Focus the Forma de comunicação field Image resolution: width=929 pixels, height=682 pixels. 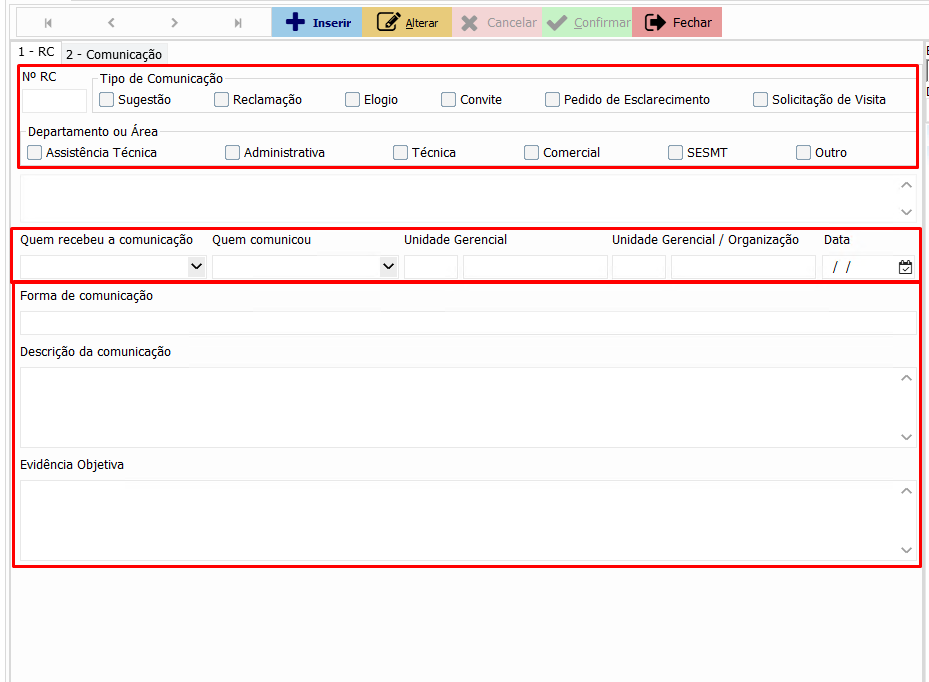point(467,322)
